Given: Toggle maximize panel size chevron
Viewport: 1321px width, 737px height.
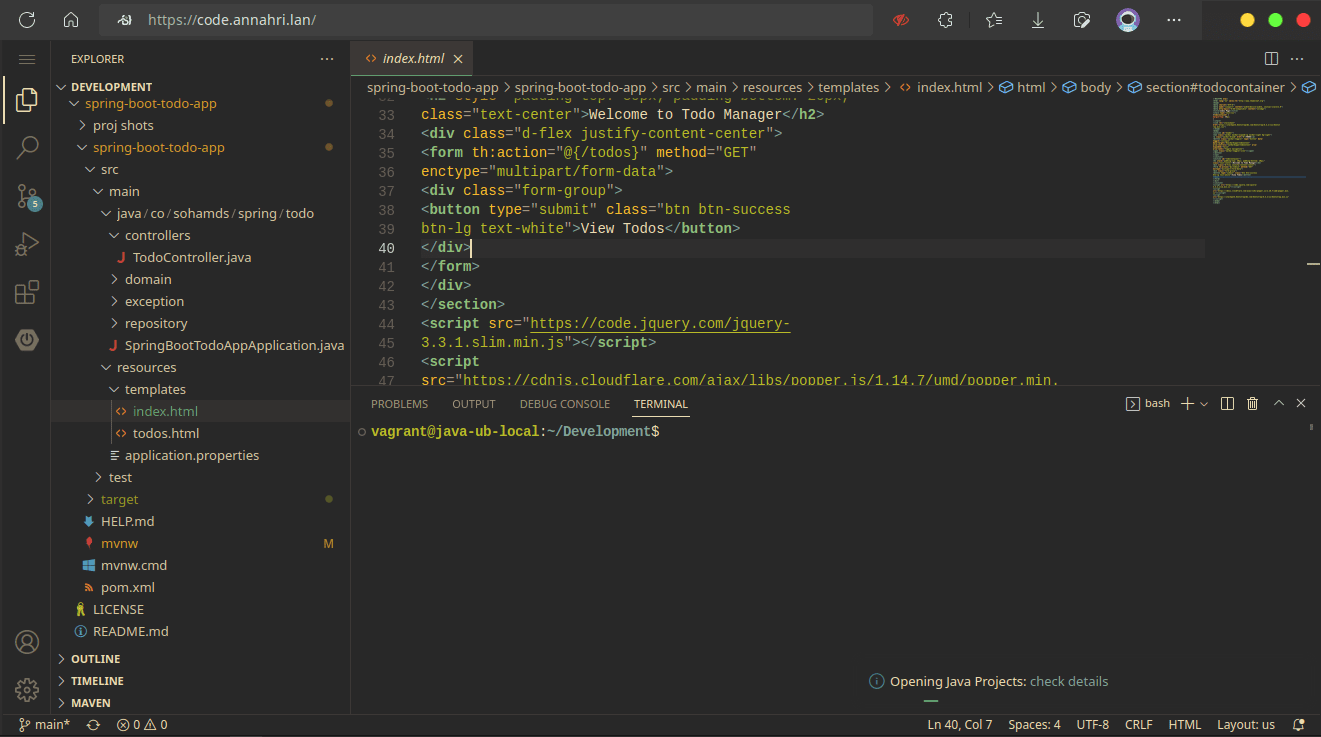Looking at the screenshot, I should pos(1278,403).
